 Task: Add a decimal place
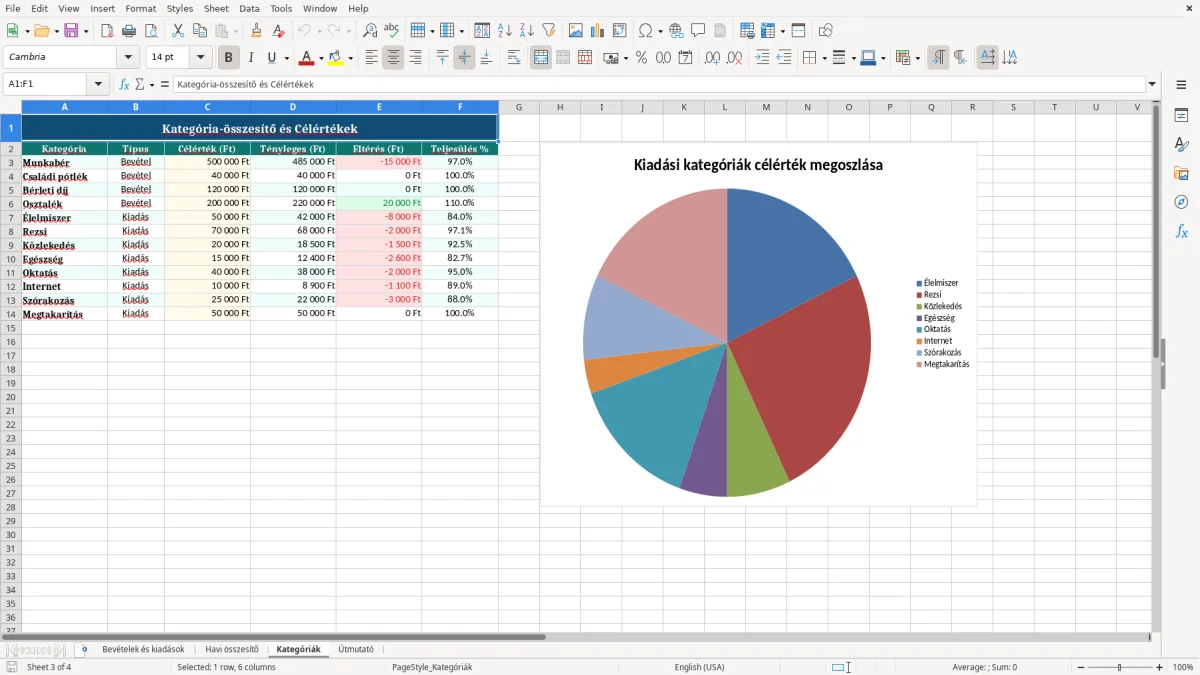[x=712, y=58]
